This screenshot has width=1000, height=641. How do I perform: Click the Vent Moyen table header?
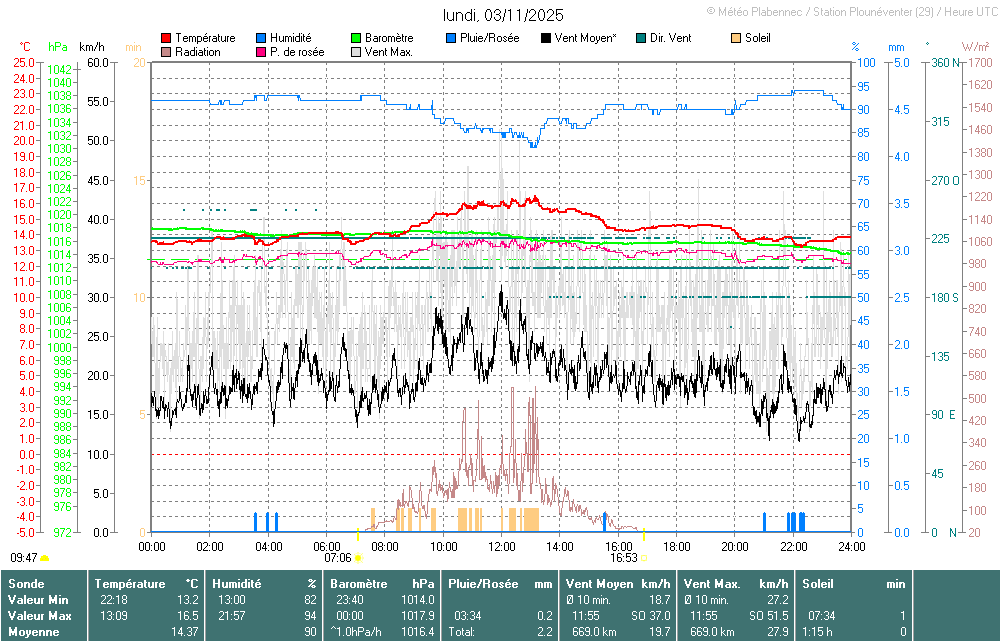coord(597,583)
